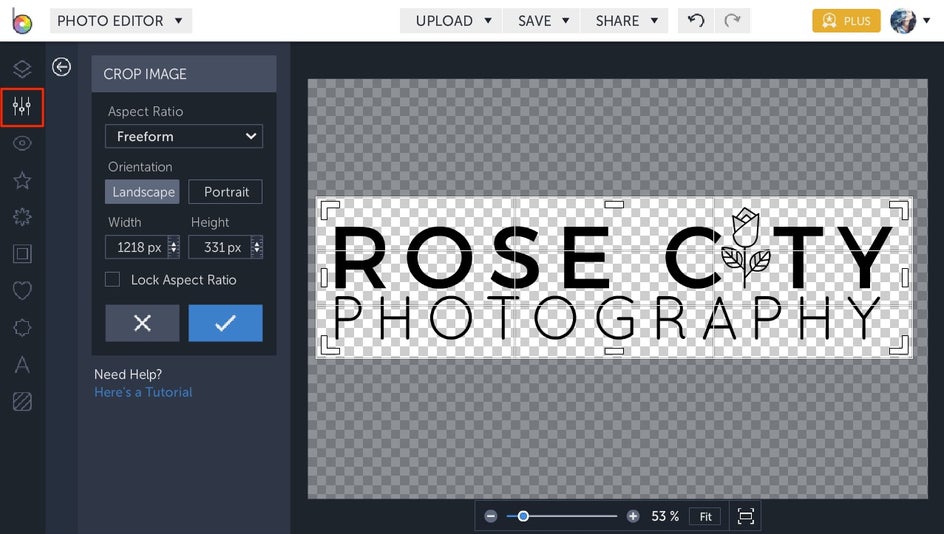Screen dimensions: 944x534
Task: Open the Here's a Tutorial link
Action: 143,392
